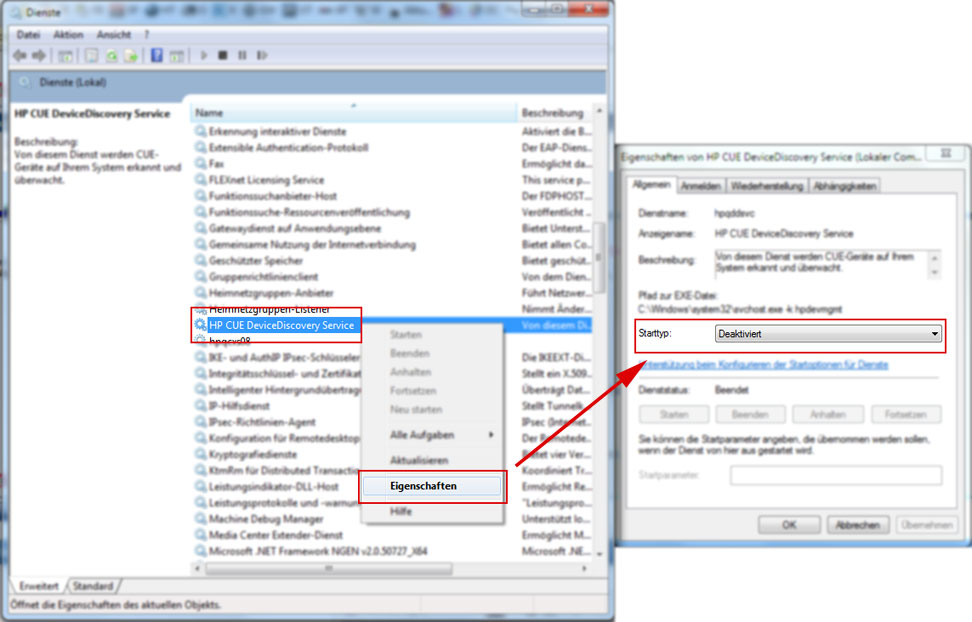972x622 pixels.
Task: Choose Eigenschaften in the context menu
Action: click(x=432, y=486)
